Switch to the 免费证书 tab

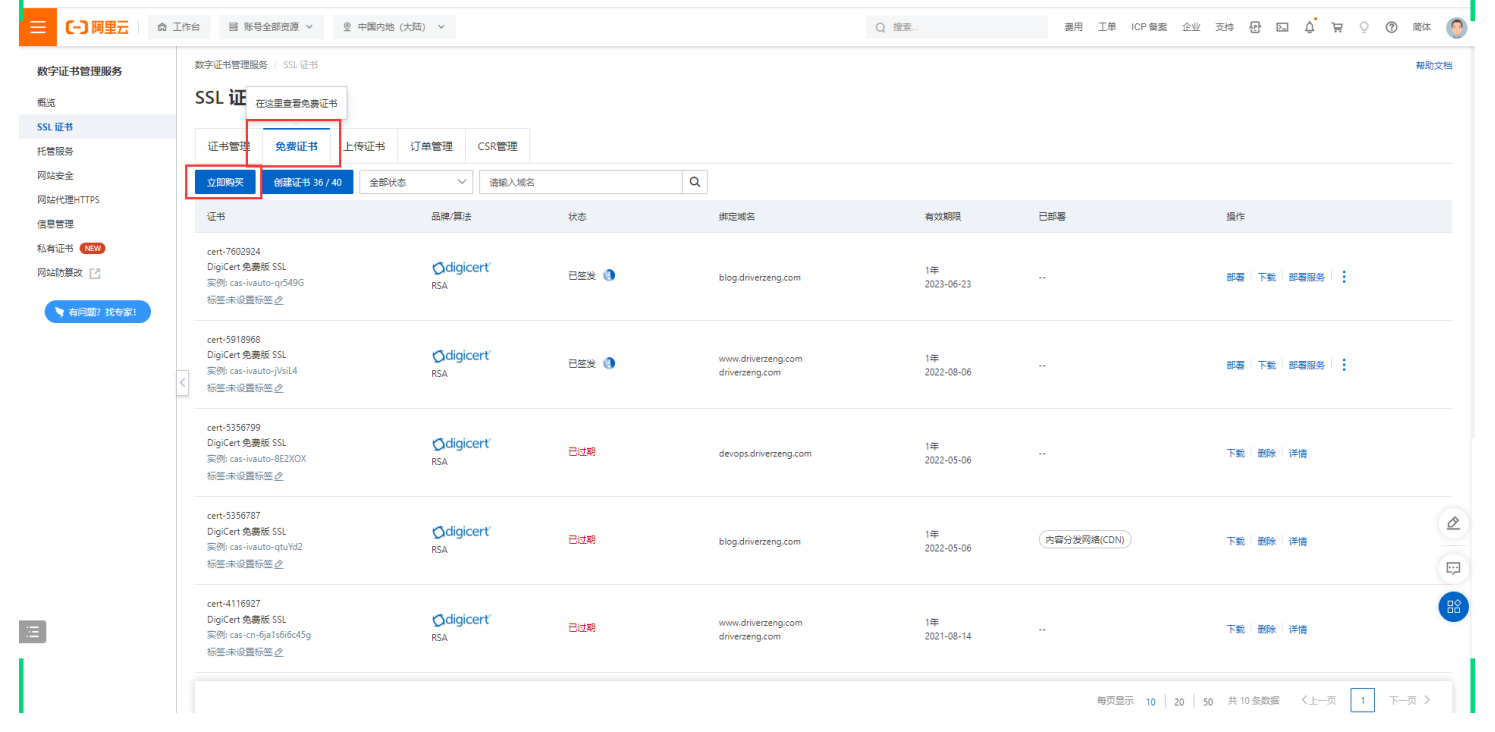pos(296,146)
